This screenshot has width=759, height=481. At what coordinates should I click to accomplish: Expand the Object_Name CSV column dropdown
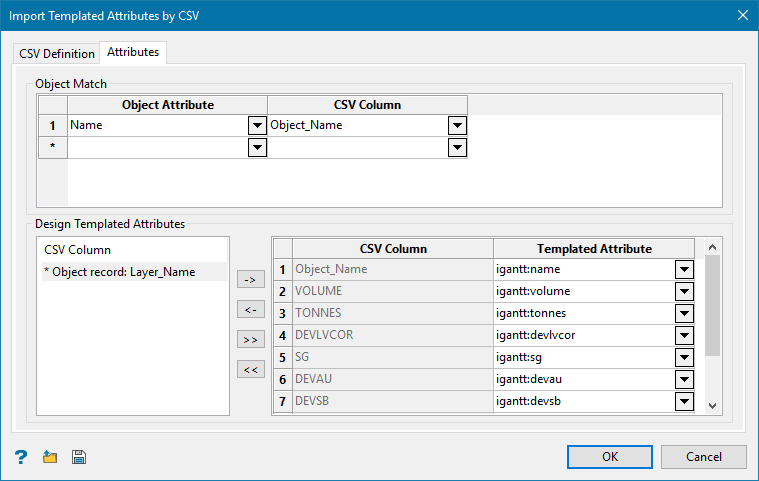click(457, 126)
